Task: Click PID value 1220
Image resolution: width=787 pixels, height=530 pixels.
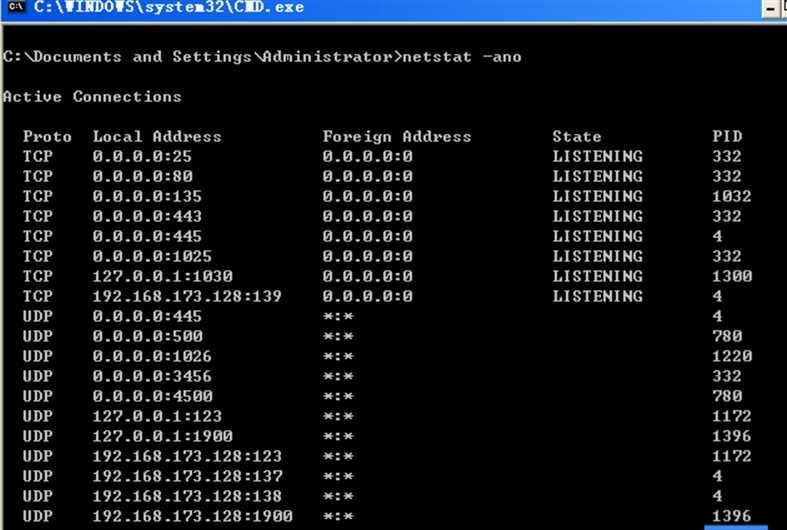Action: coord(732,356)
